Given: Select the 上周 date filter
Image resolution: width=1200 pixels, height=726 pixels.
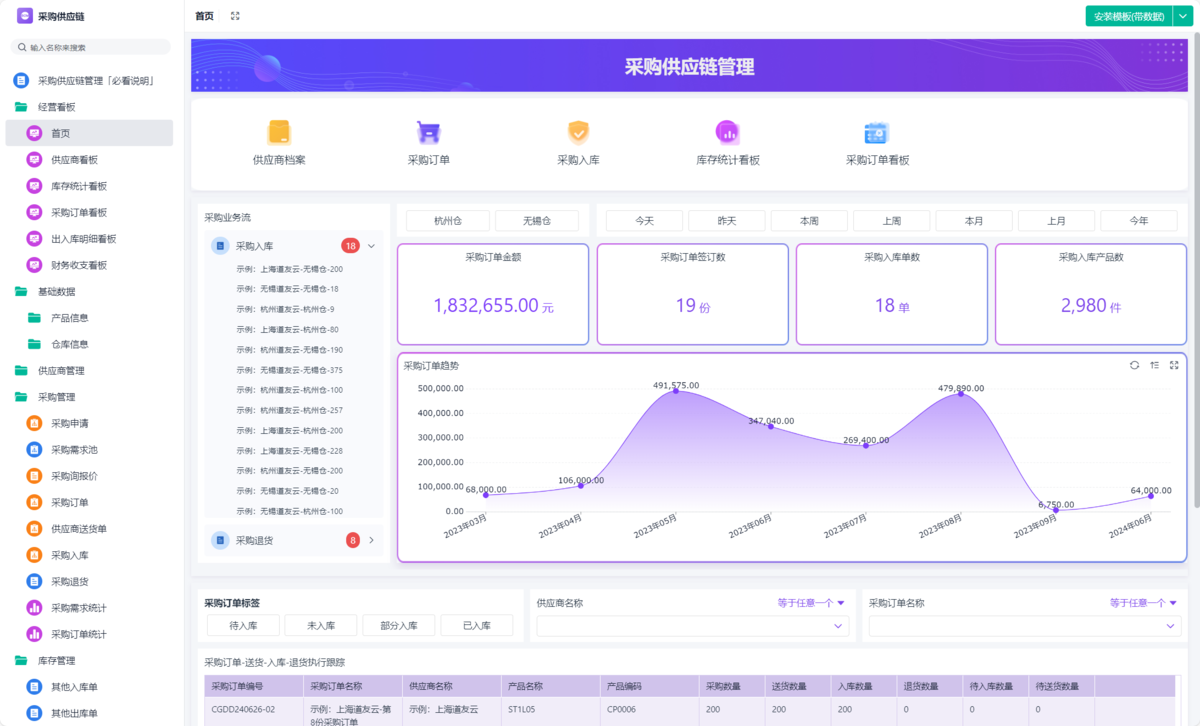Looking at the screenshot, I should tap(891, 220).
